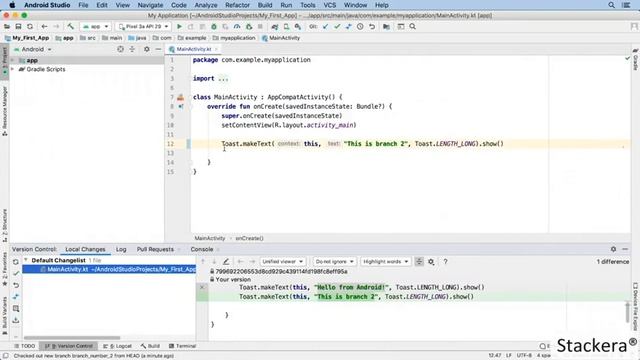Stop the running app with stop icon

click(260, 27)
